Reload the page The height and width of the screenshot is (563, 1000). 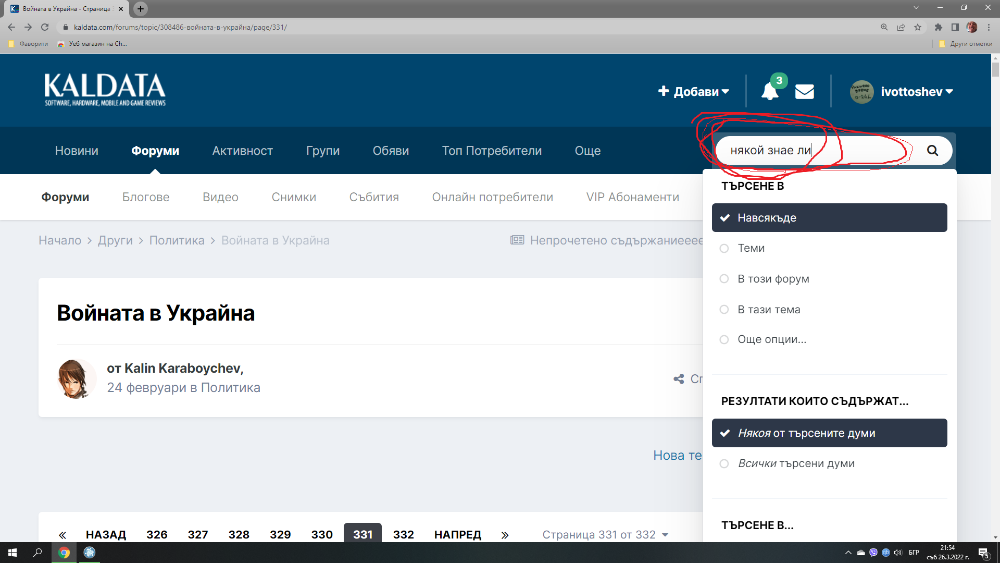coord(45,27)
